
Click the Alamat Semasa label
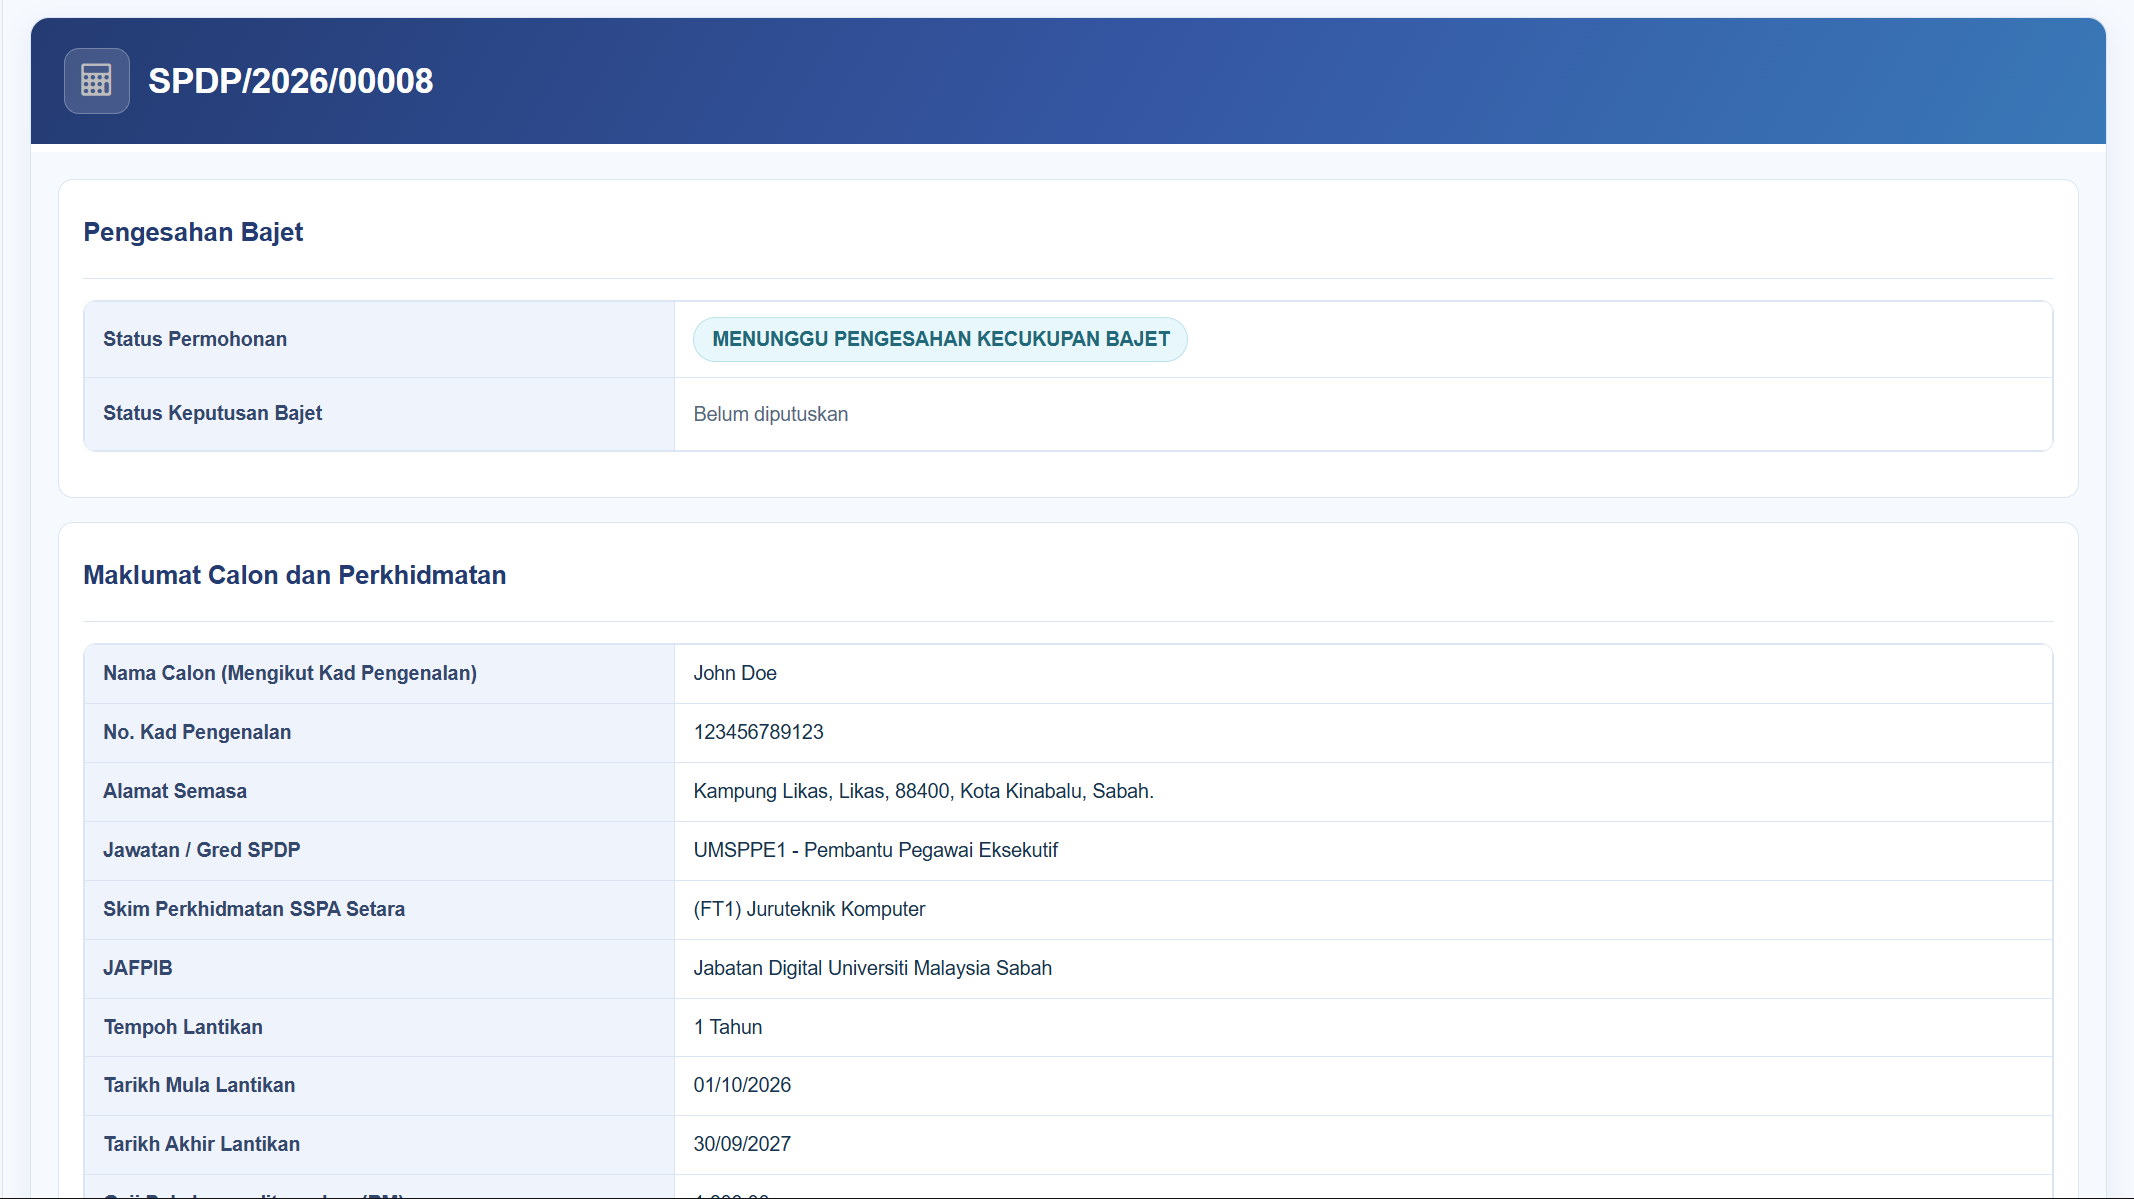coord(175,791)
